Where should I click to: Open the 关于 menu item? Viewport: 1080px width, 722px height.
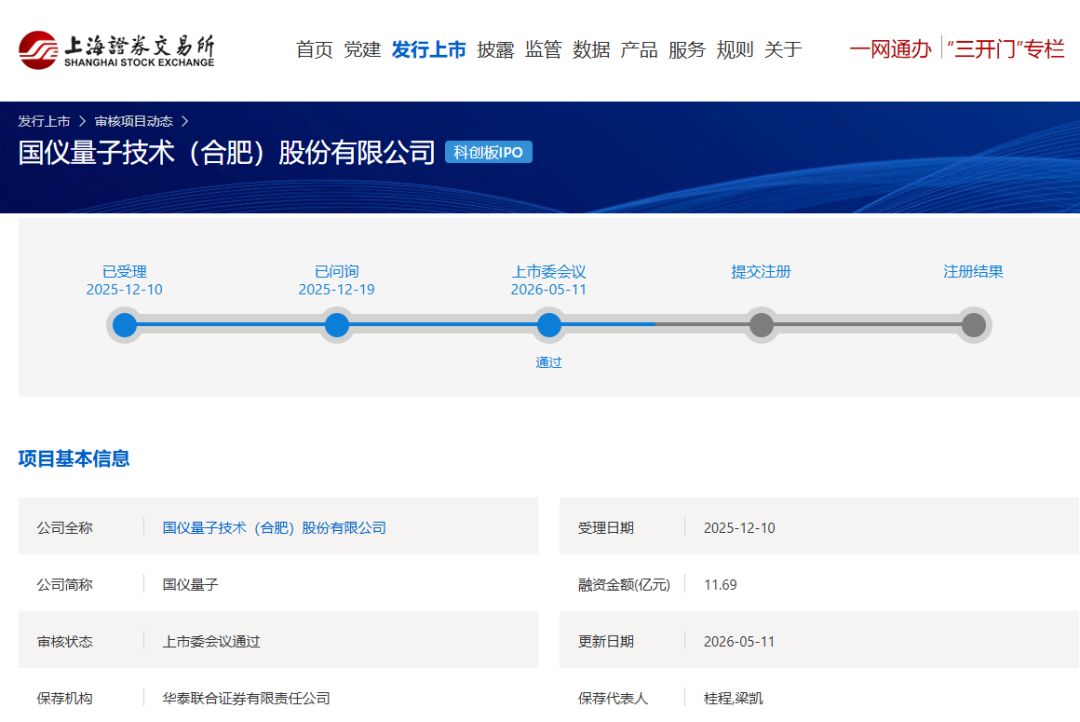pos(782,50)
